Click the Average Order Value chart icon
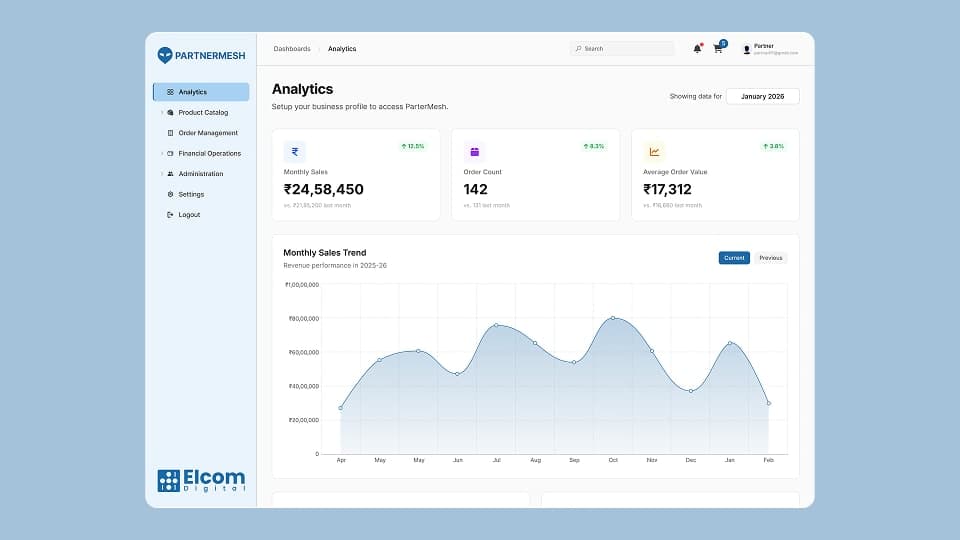Viewport: 960px width, 540px height. click(654, 152)
